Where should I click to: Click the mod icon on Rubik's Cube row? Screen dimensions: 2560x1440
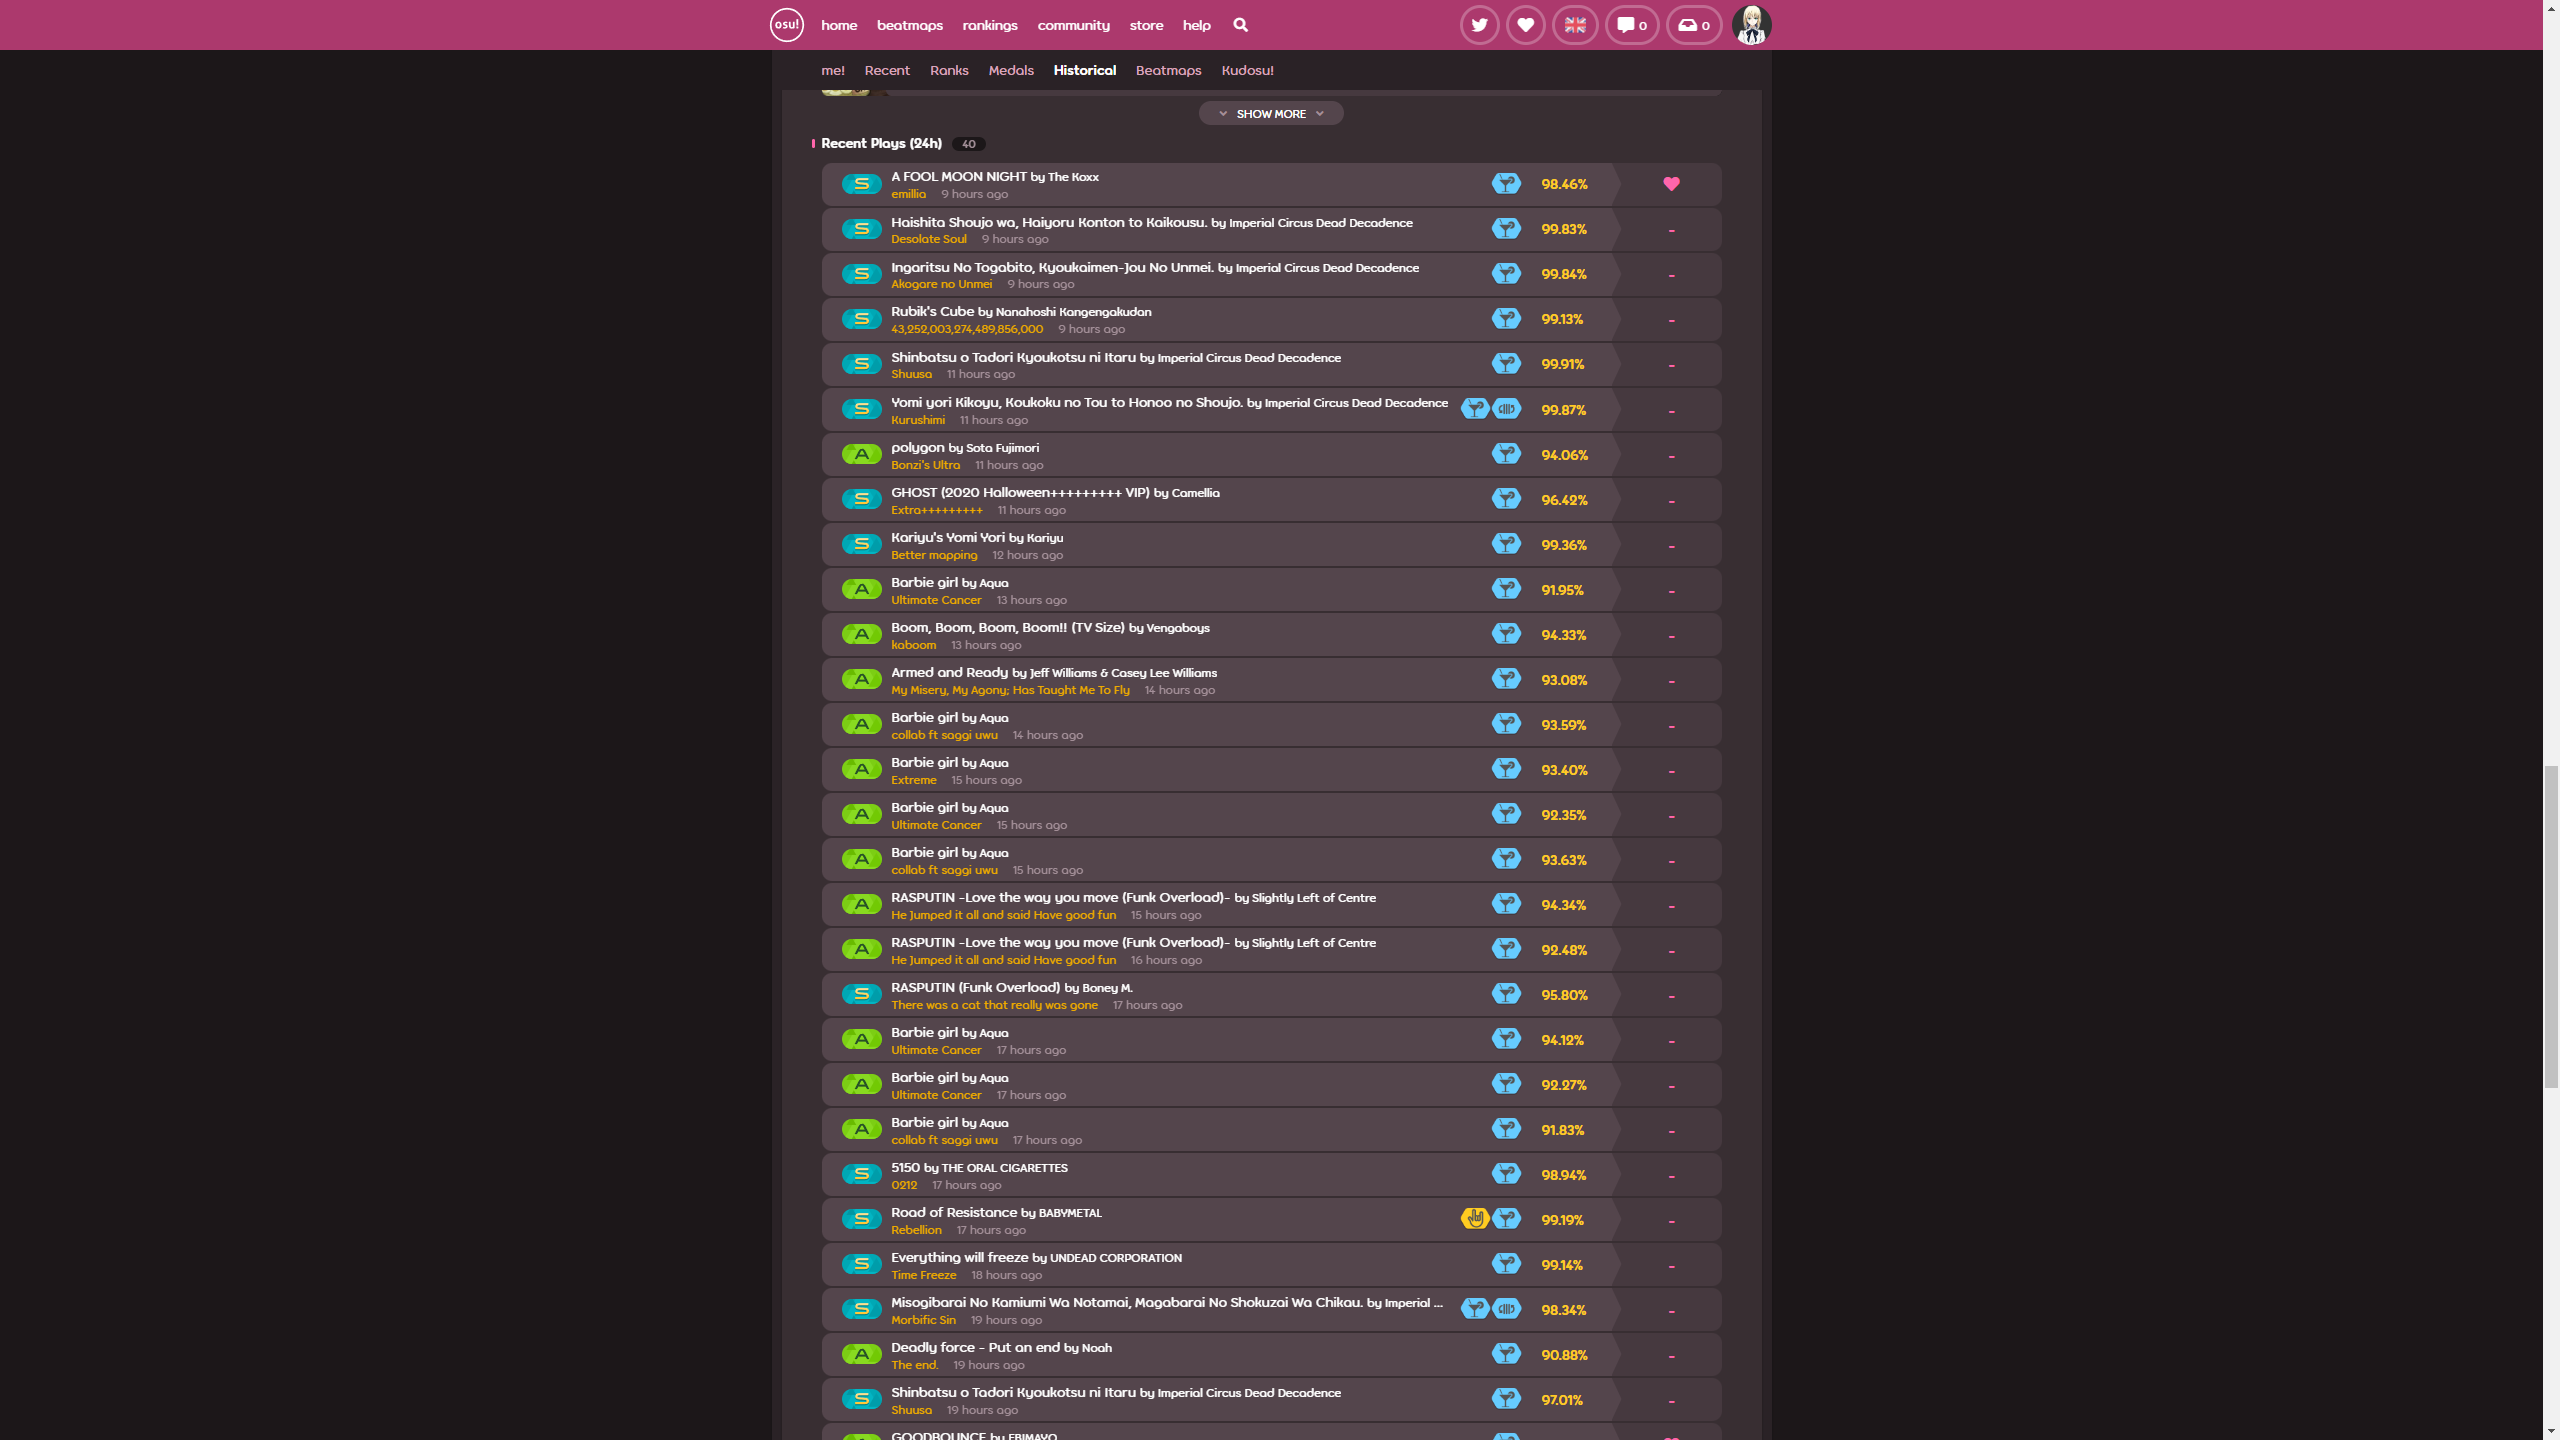[x=1506, y=319]
